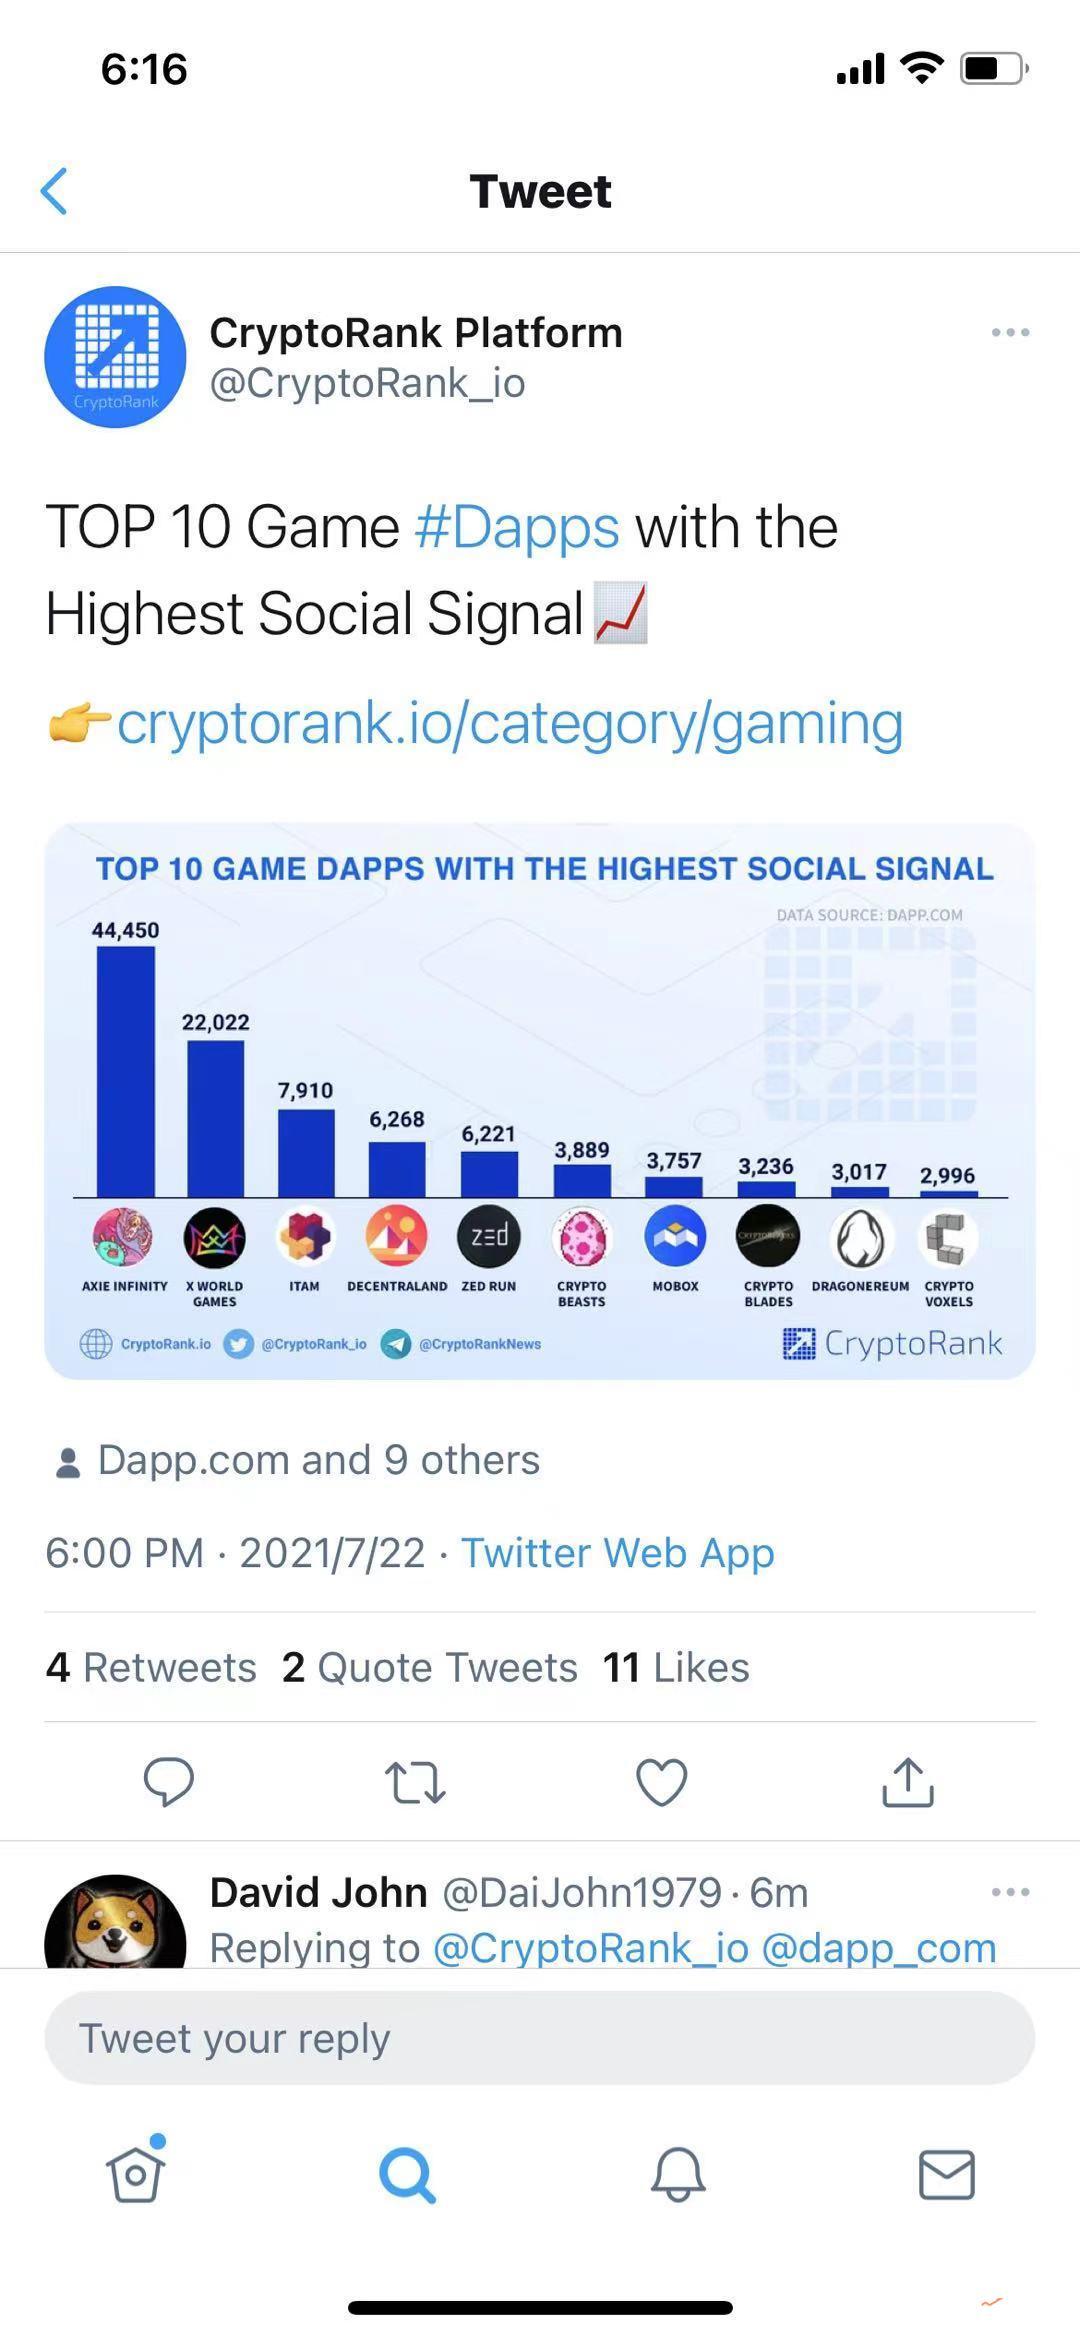View the 11 Likes list
1080x2337 pixels.
coord(674,1665)
